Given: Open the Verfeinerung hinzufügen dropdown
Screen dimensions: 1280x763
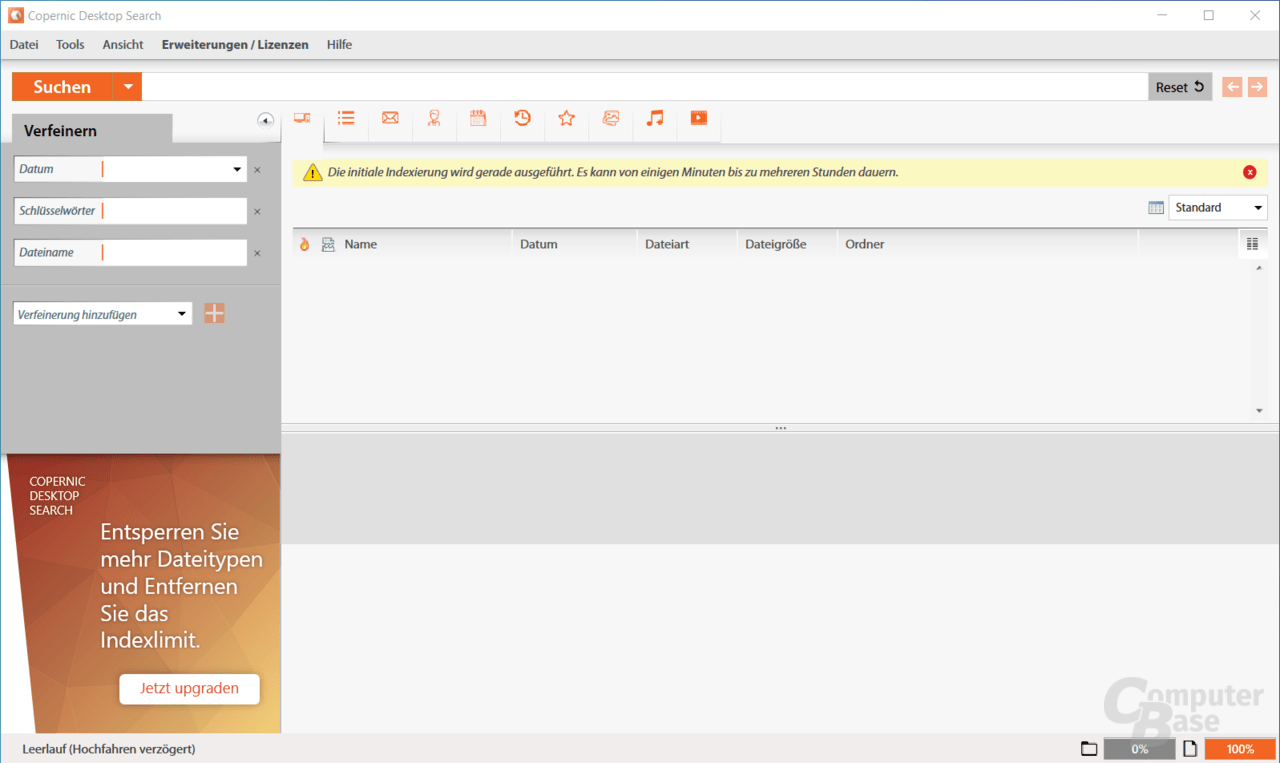Looking at the screenshot, I should (x=182, y=314).
